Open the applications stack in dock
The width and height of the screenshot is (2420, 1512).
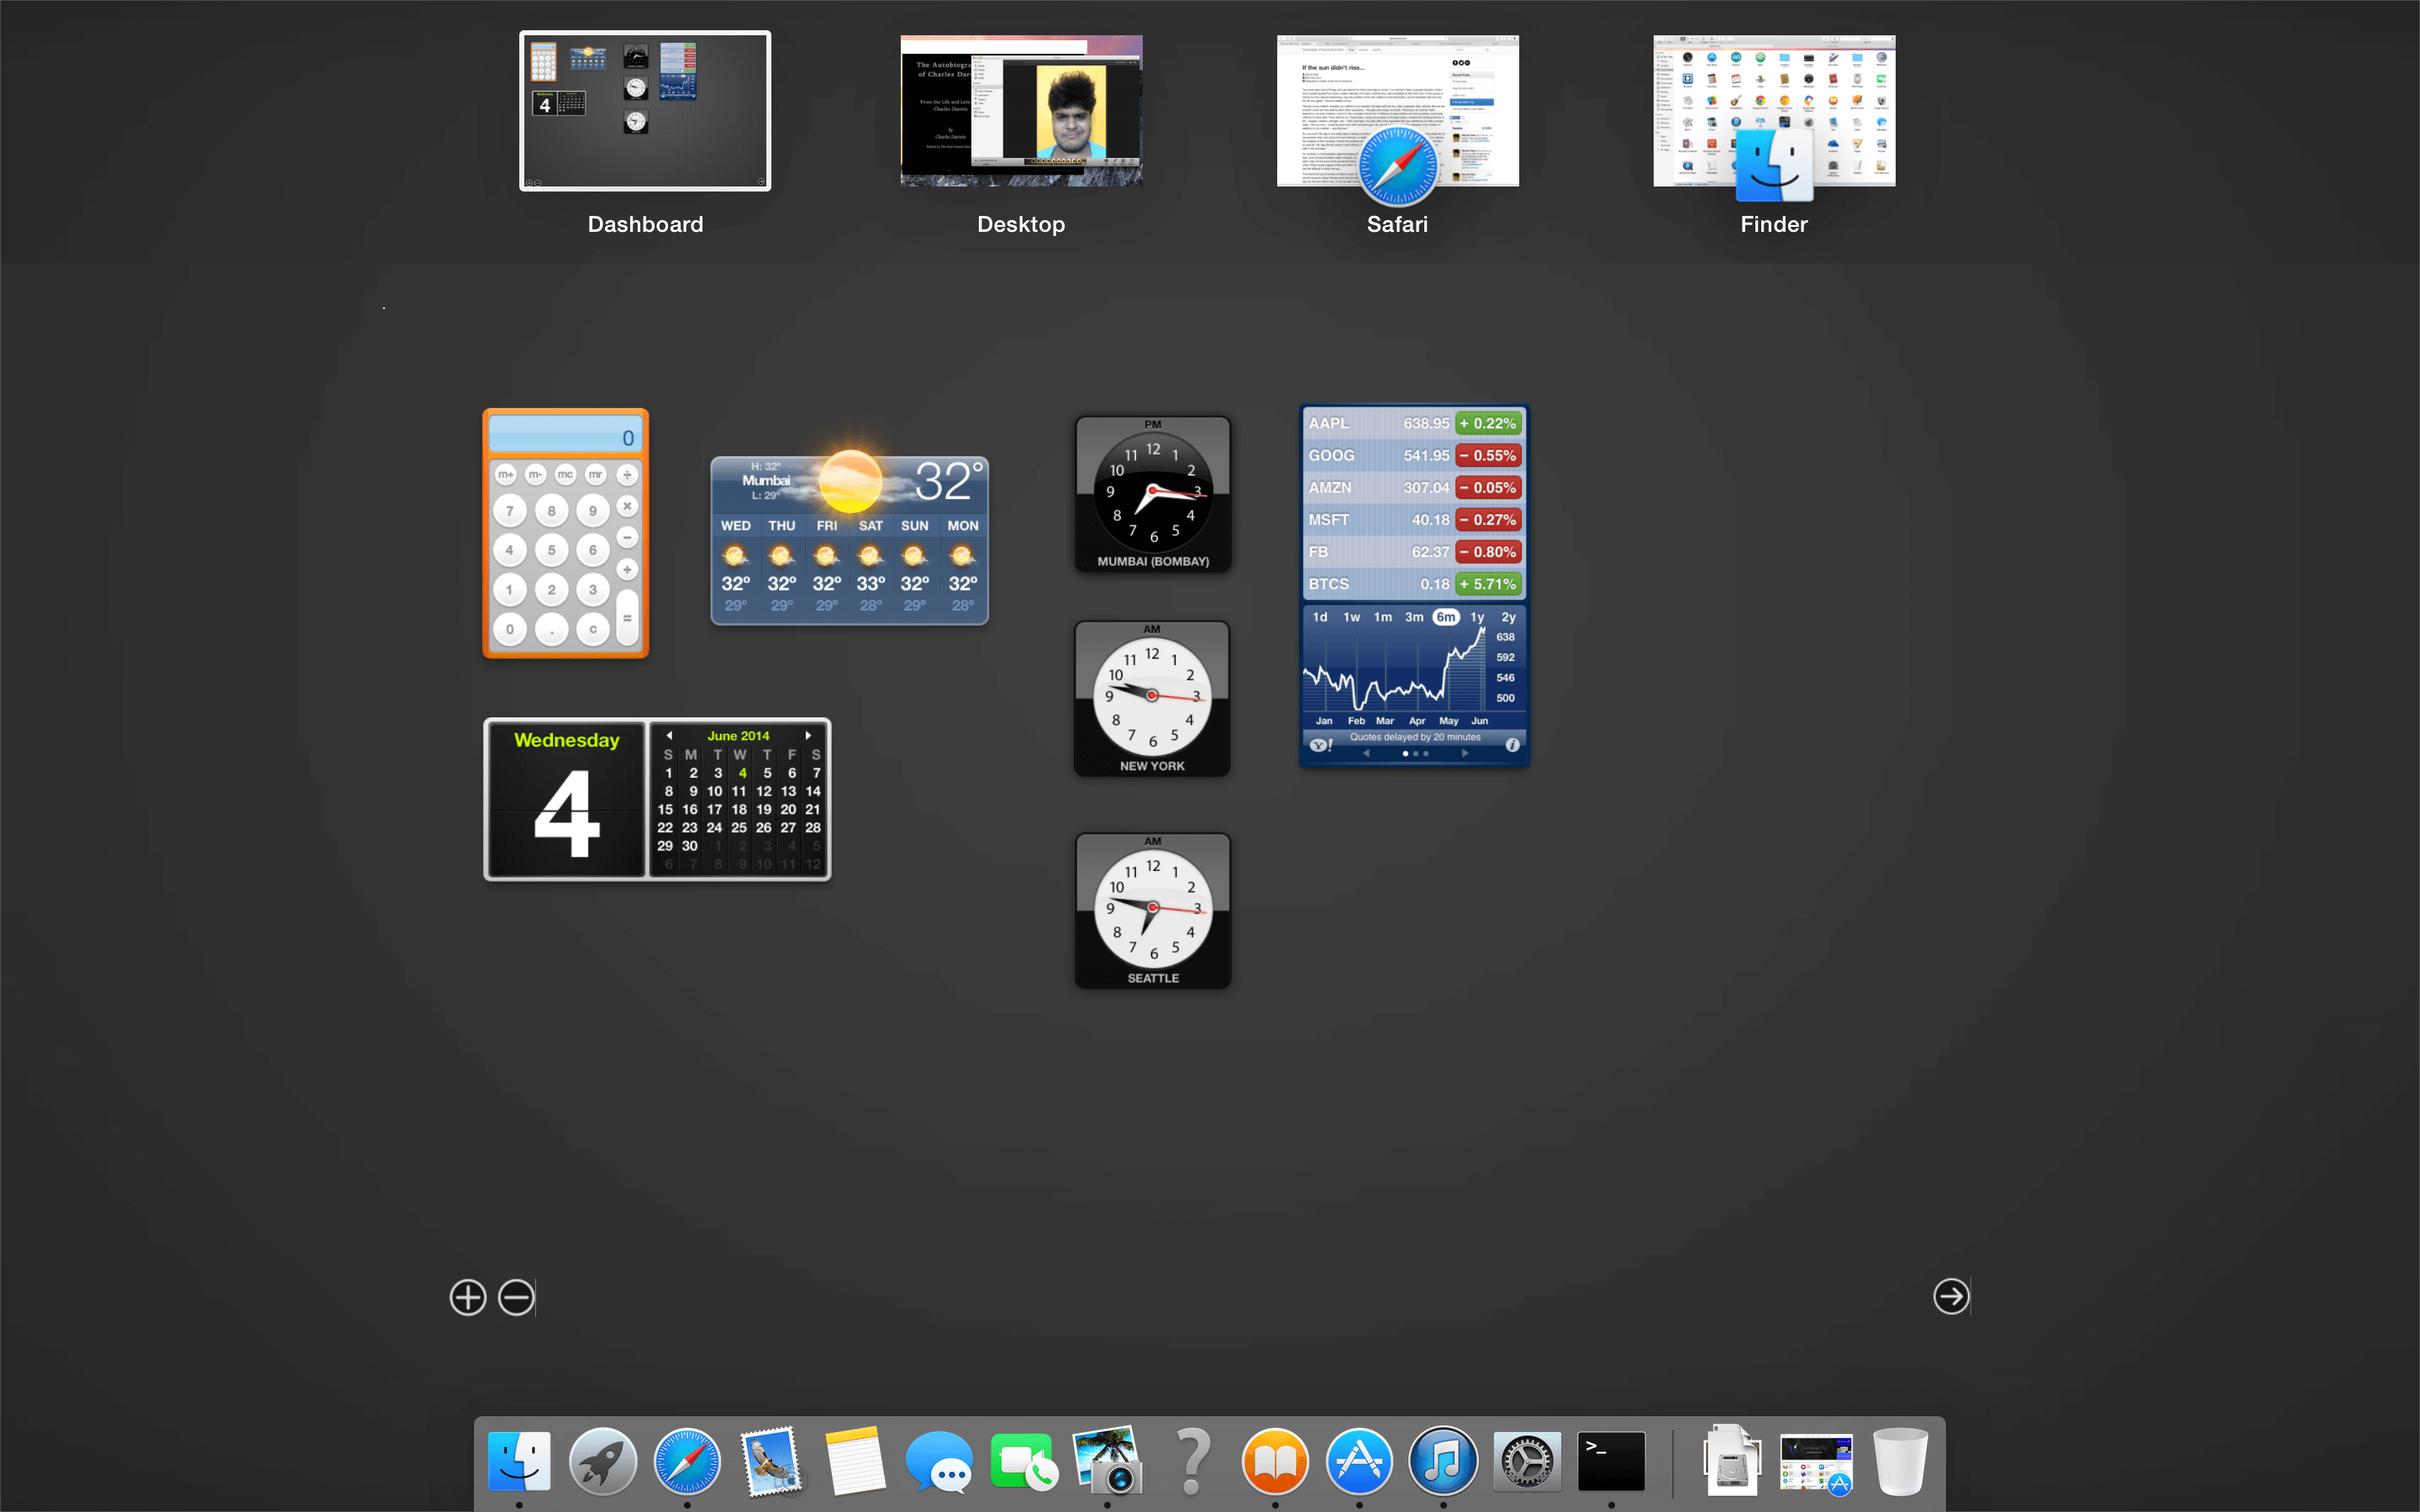click(x=1816, y=1463)
